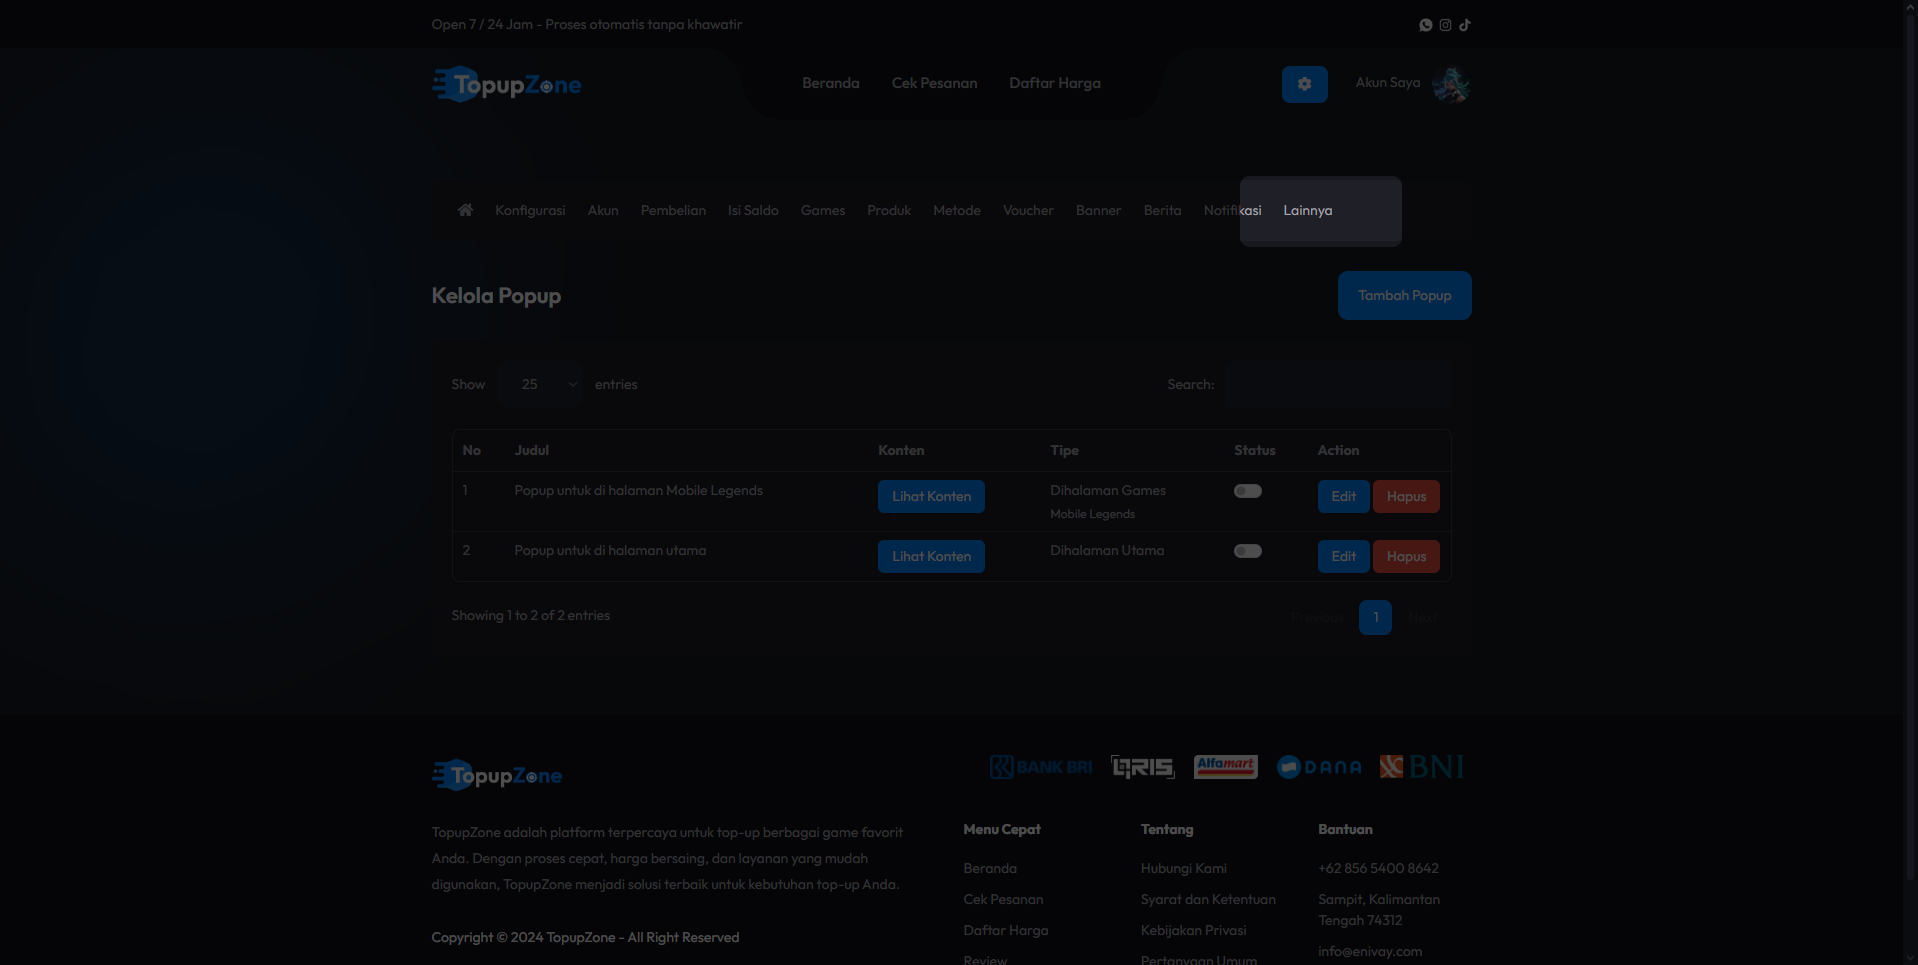Viewport: 1918px width, 965px height.
Task: Toggle status for Mobile Legends popup
Action: [x=1248, y=491]
